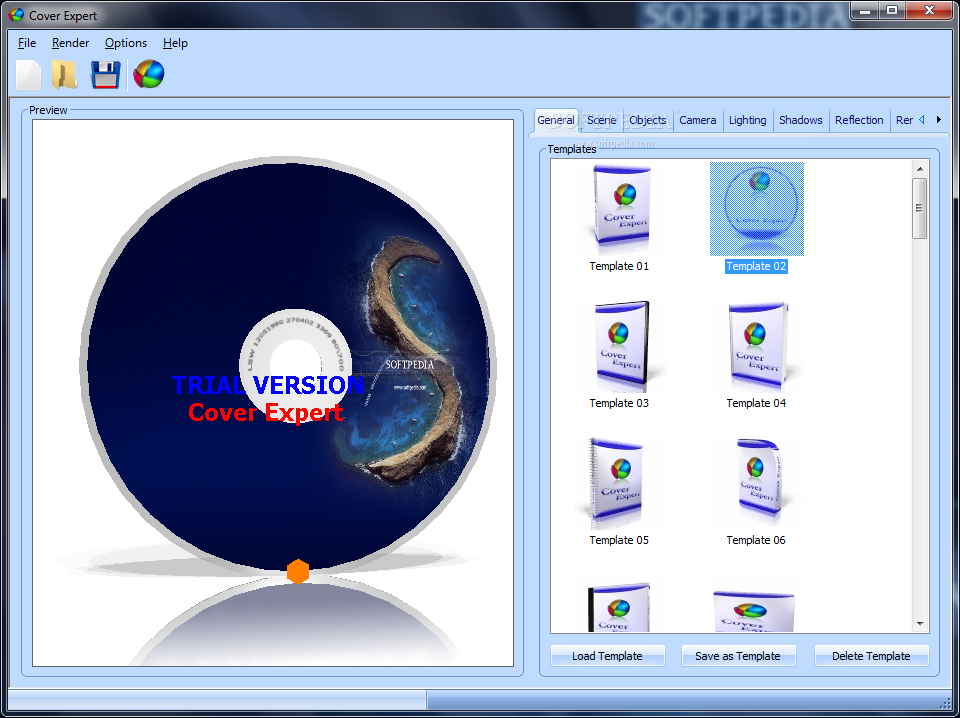Select the Template 02 disc thumbnail
Screen dimensions: 960x718
click(x=757, y=209)
